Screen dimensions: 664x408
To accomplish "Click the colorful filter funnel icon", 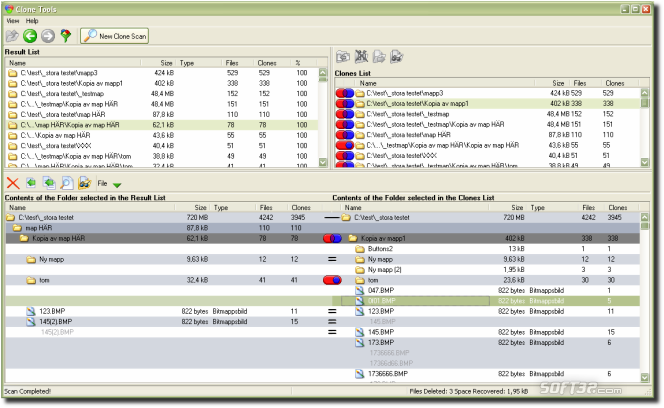I will (66, 36).
